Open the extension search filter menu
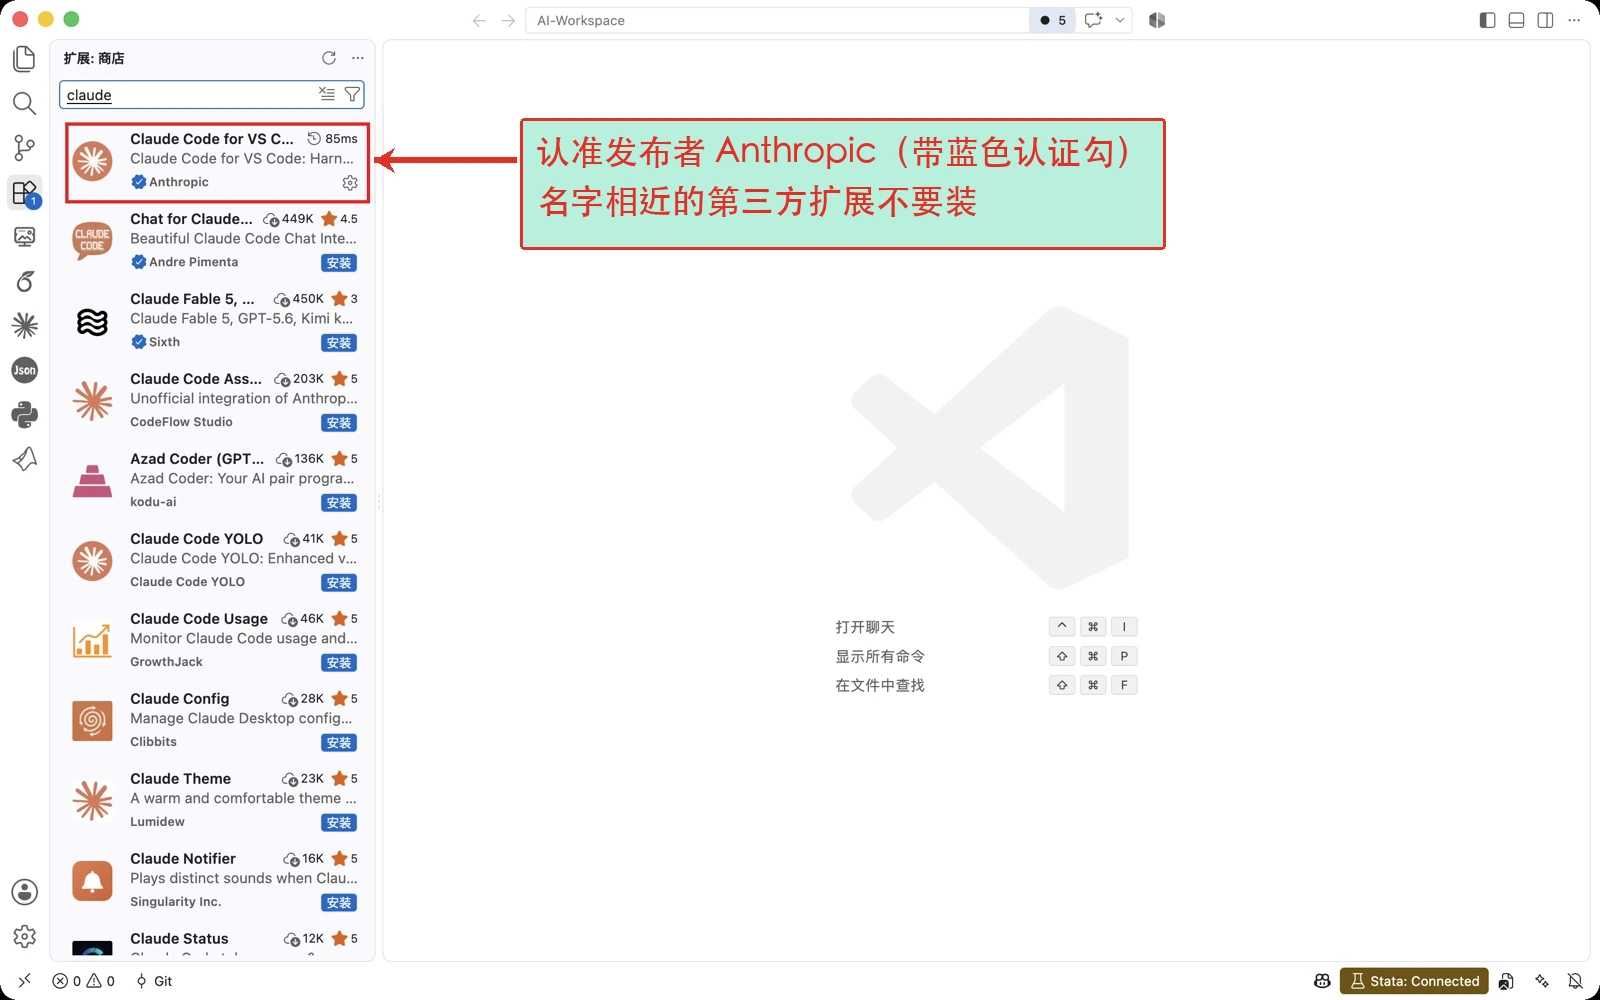The image size is (1600, 1000). pos(352,94)
